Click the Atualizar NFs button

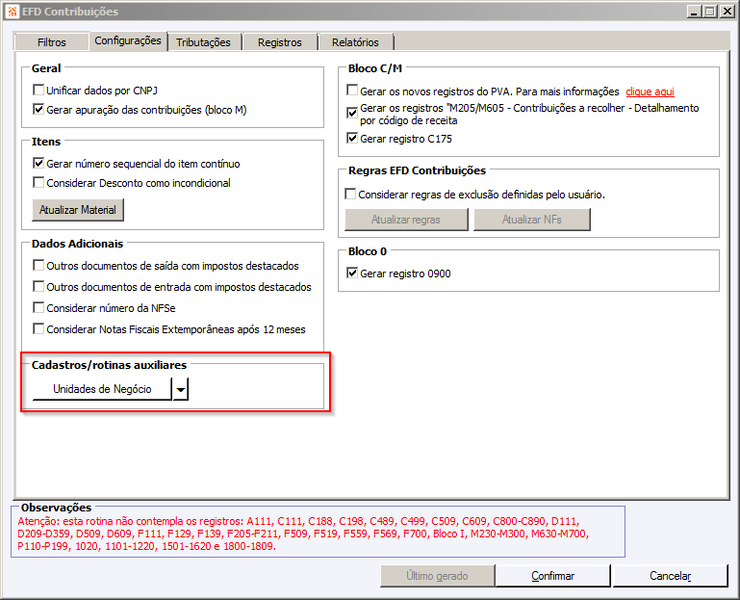pyautogui.click(x=532, y=220)
